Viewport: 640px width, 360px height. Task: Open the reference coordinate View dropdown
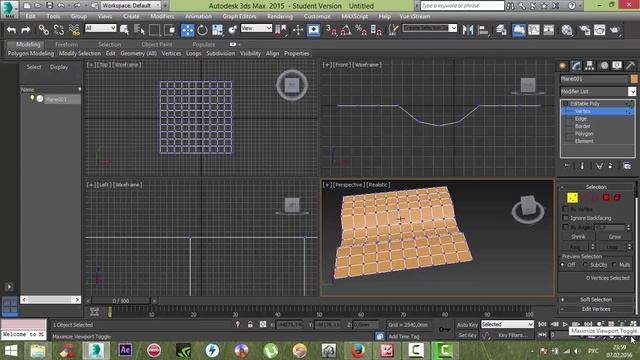coord(256,28)
